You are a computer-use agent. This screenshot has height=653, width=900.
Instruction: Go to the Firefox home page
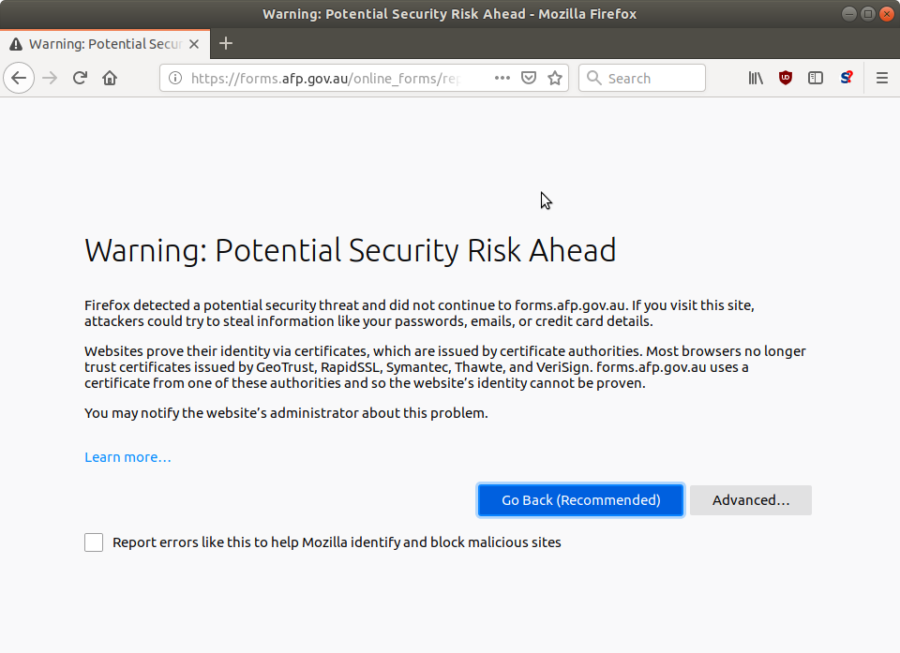pyautogui.click(x=110, y=77)
